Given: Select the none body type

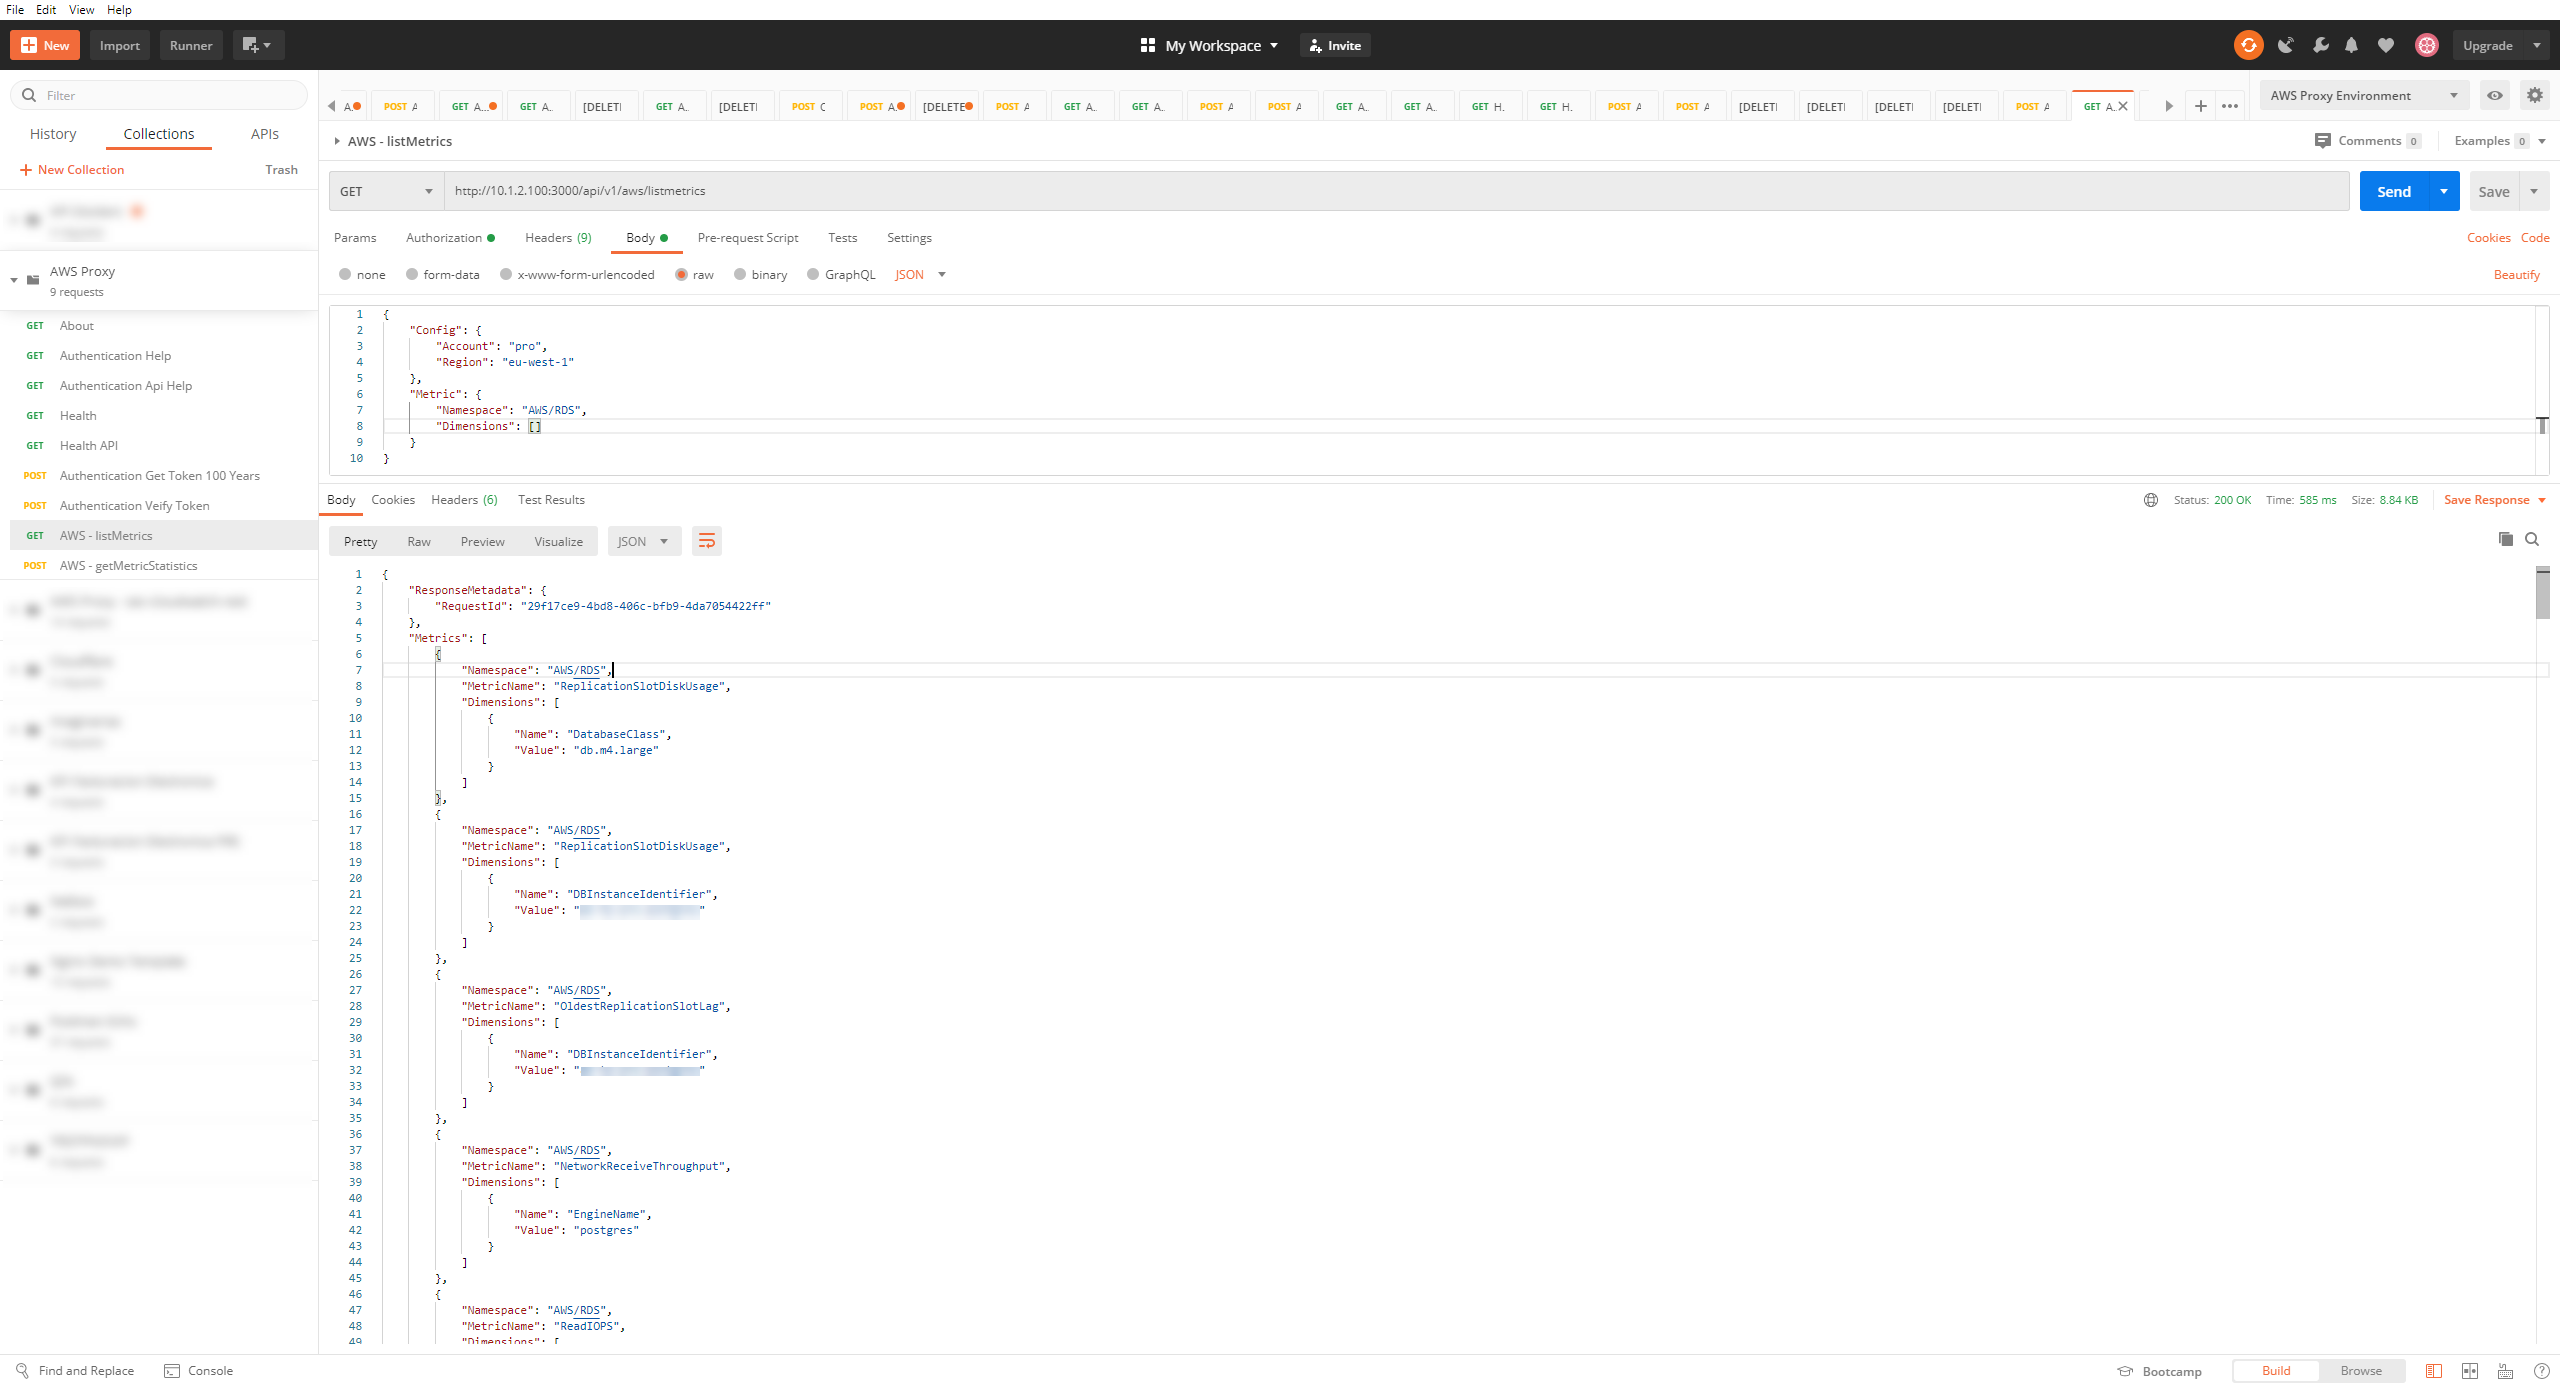Looking at the screenshot, I should (345, 274).
